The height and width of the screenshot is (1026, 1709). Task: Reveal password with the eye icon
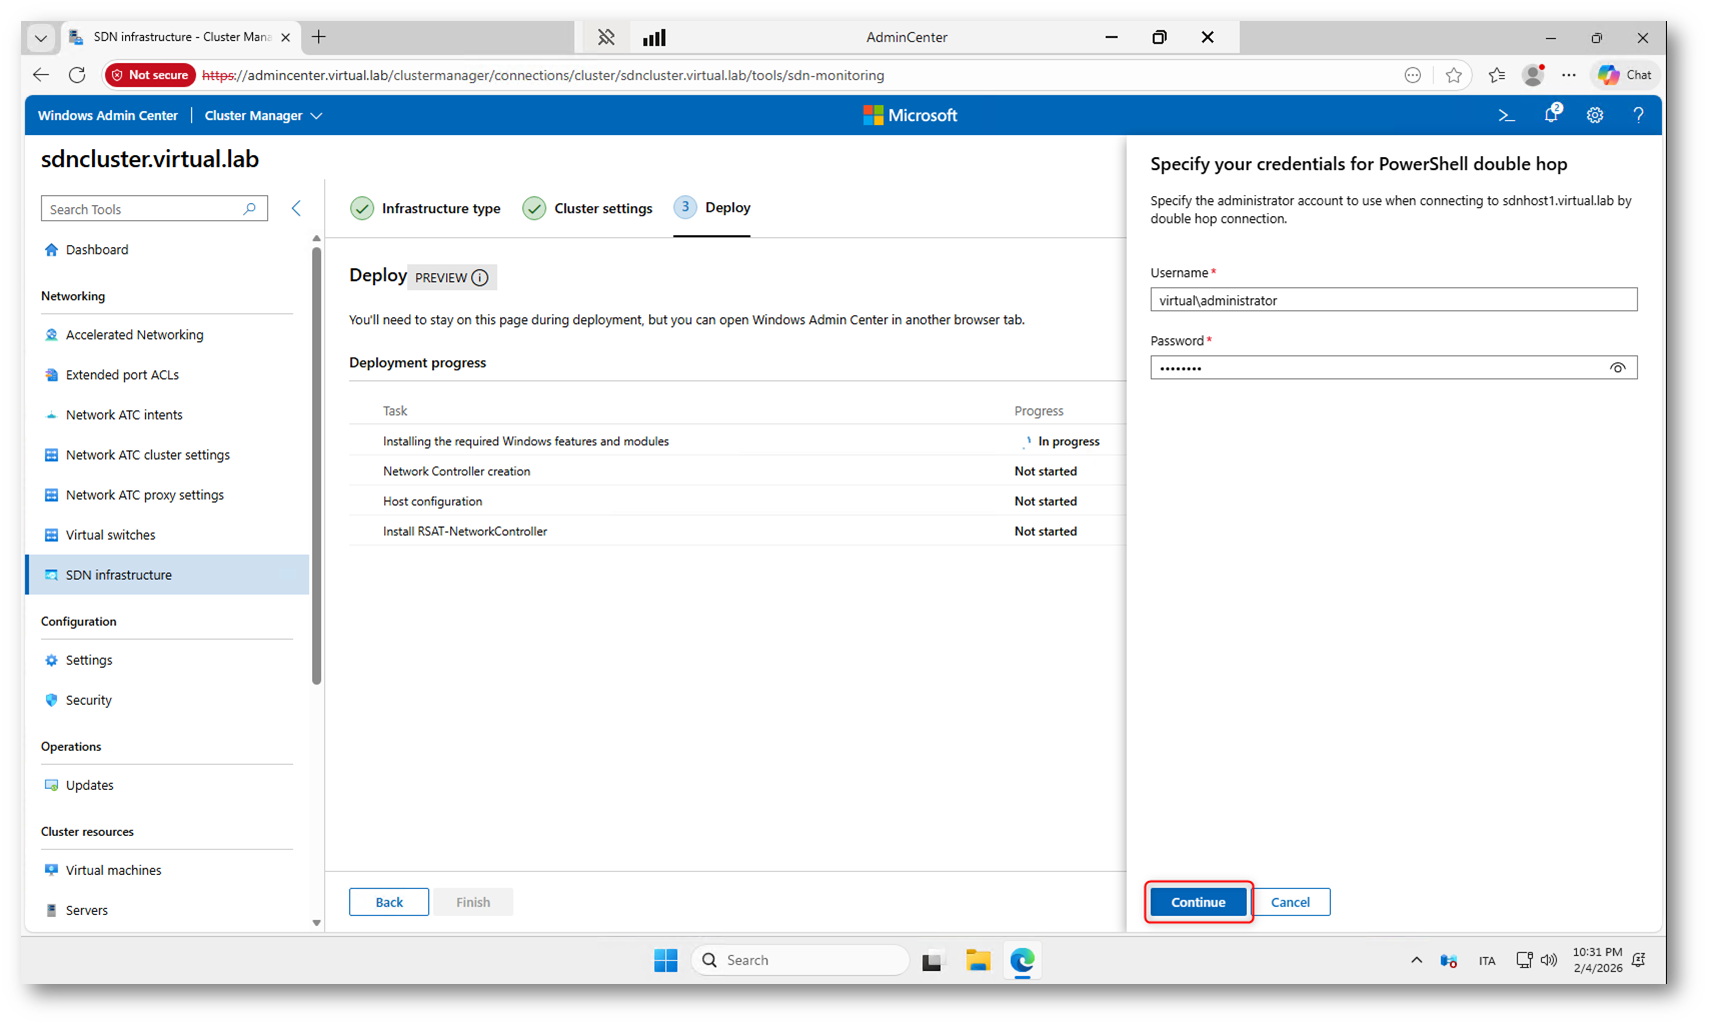(1617, 368)
